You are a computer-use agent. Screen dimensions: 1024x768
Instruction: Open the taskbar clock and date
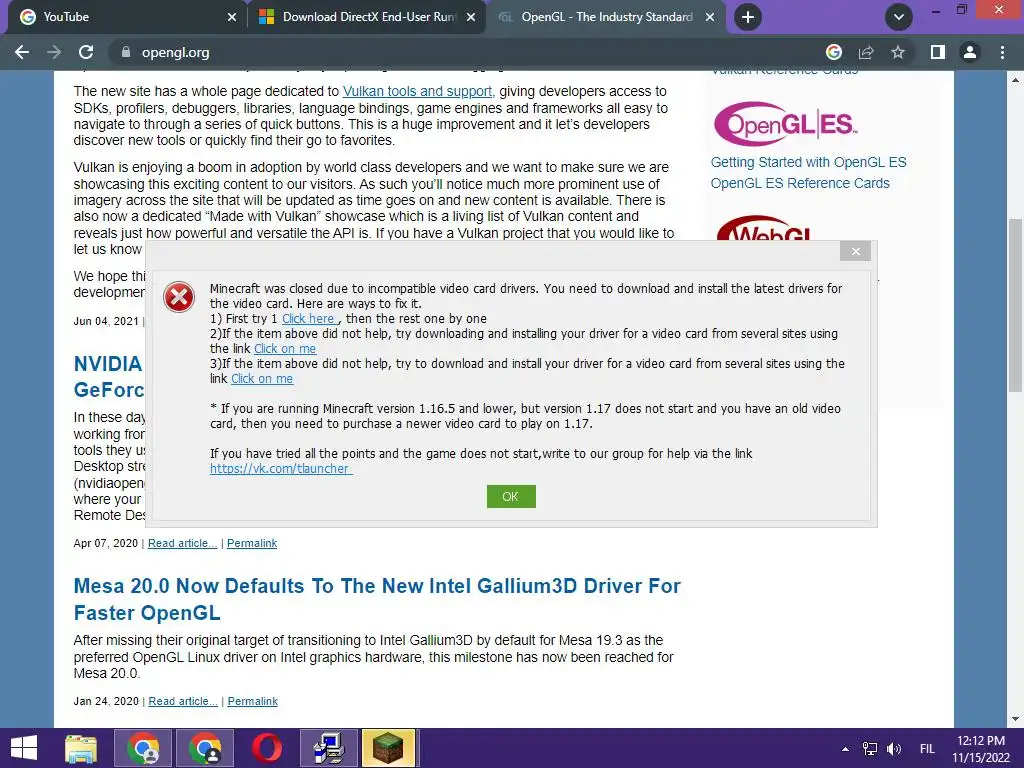pyautogui.click(x=981, y=748)
